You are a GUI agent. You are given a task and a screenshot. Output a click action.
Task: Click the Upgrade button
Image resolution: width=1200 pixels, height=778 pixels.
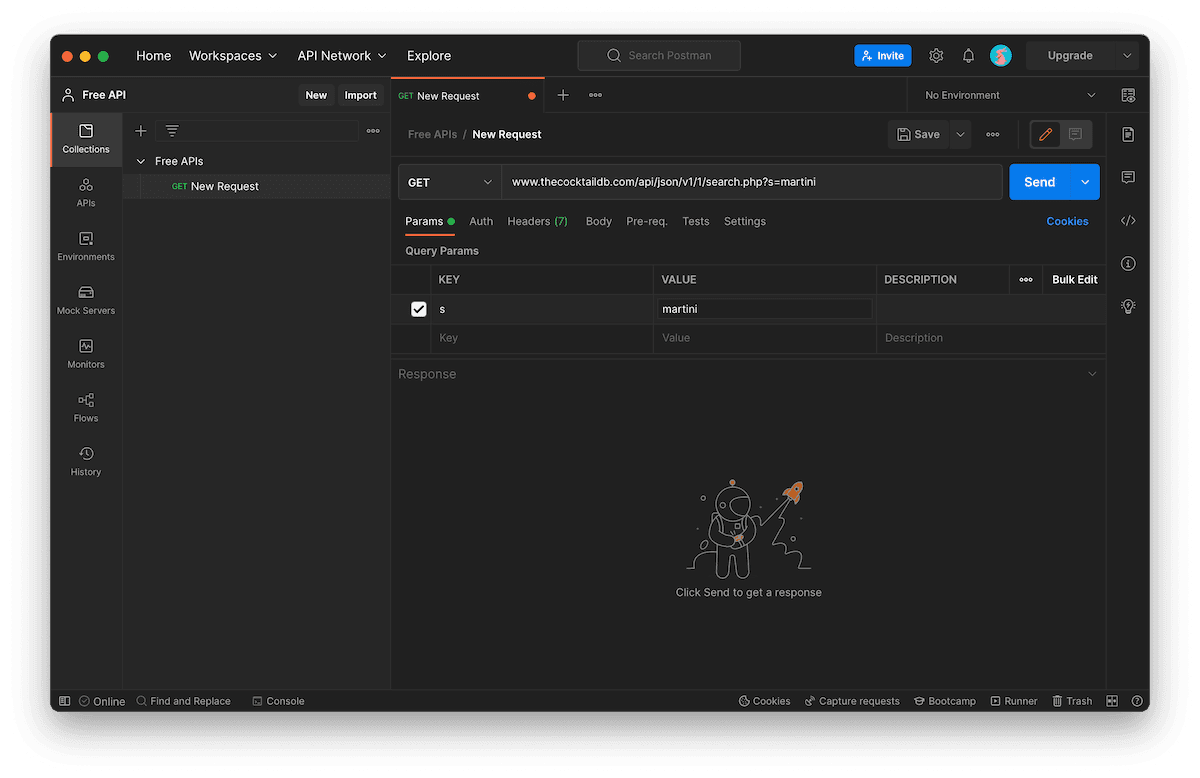click(x=1070, y=56)
